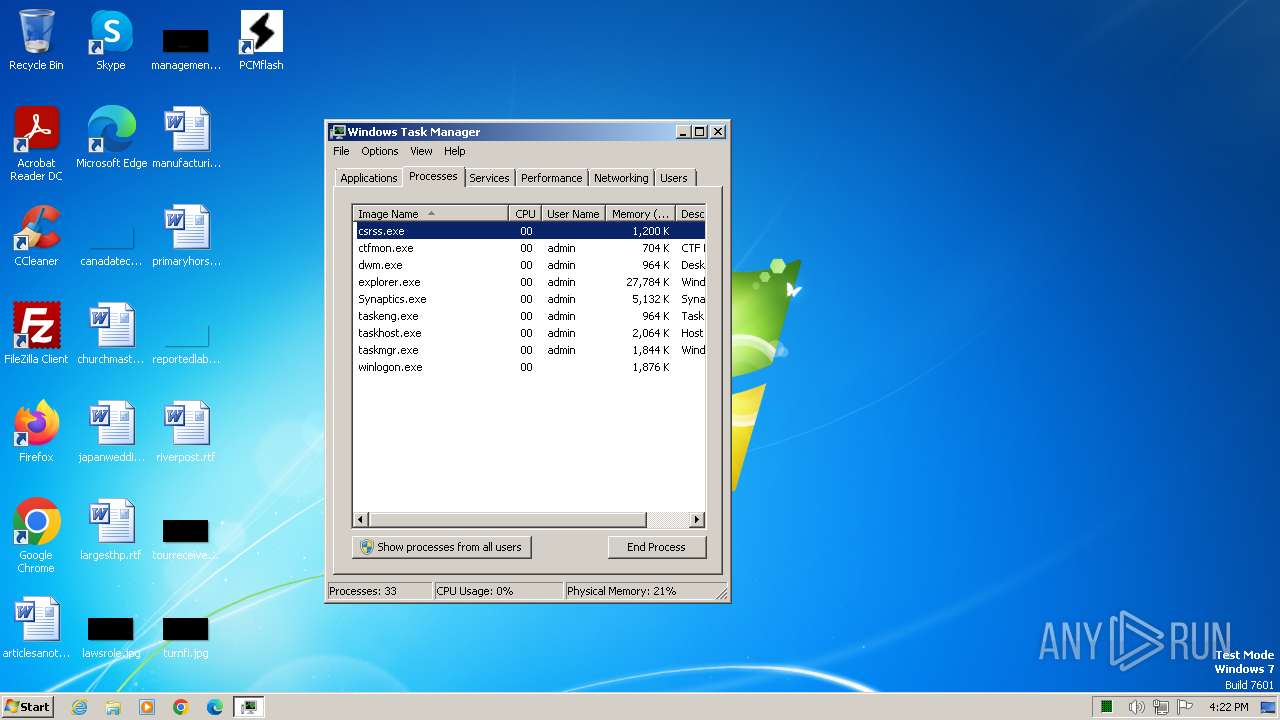The height and width of the screenshot is (720, 1280).
Task: Click the volume speaker tray icon
Action: (1137, 707)
